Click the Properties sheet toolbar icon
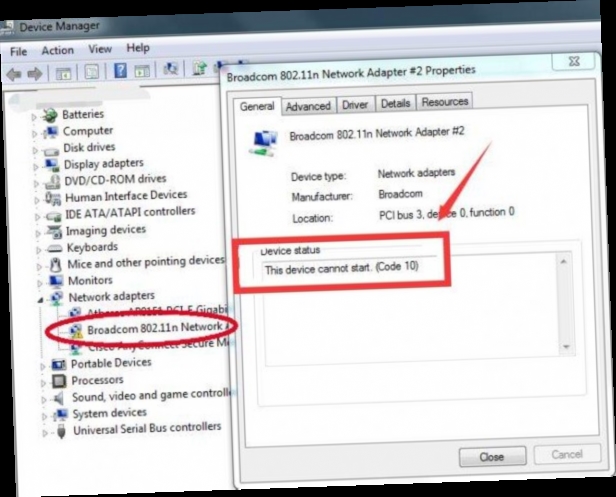 (x=92, y=72)
